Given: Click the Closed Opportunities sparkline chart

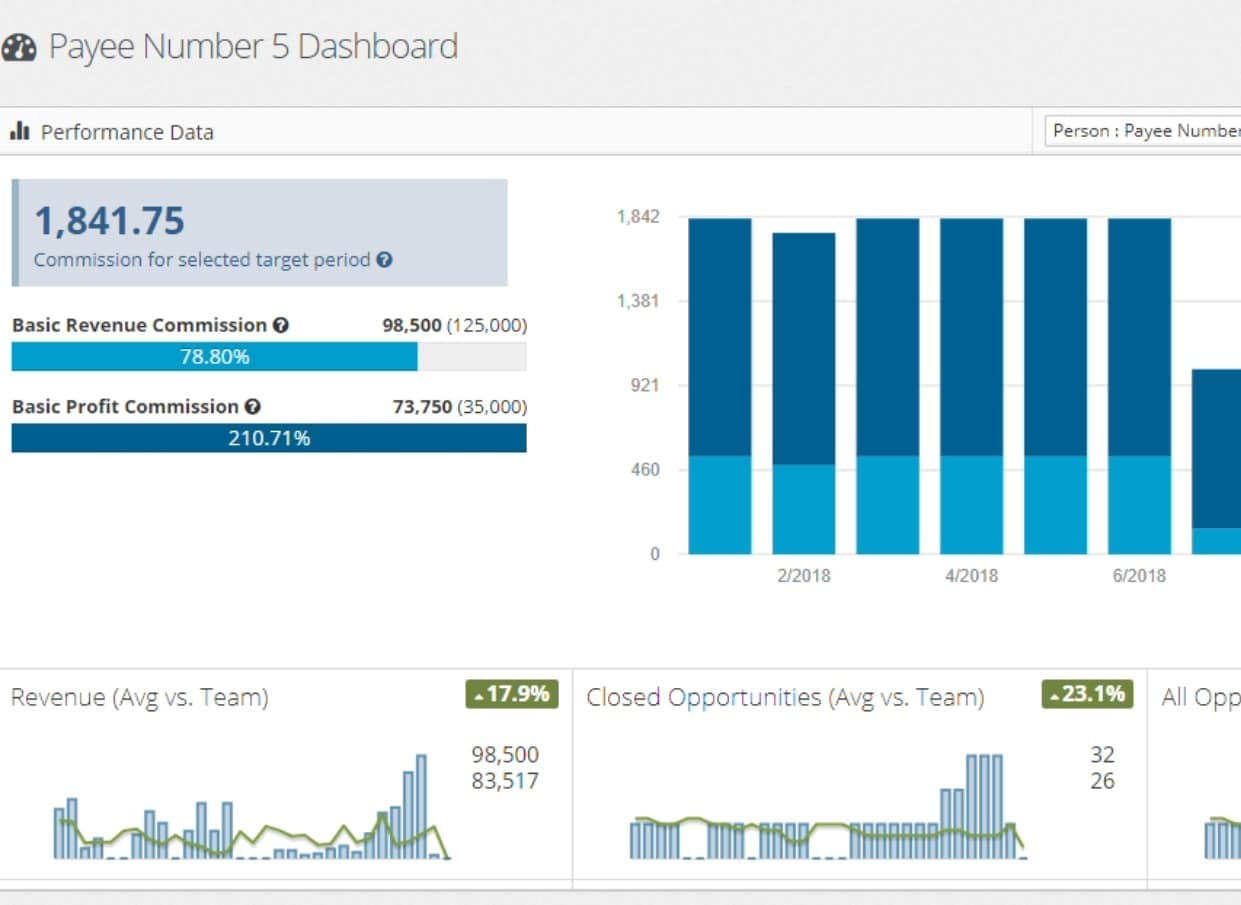Looking at the screenshot, I should pyautogui.click(x=828, y=807).
